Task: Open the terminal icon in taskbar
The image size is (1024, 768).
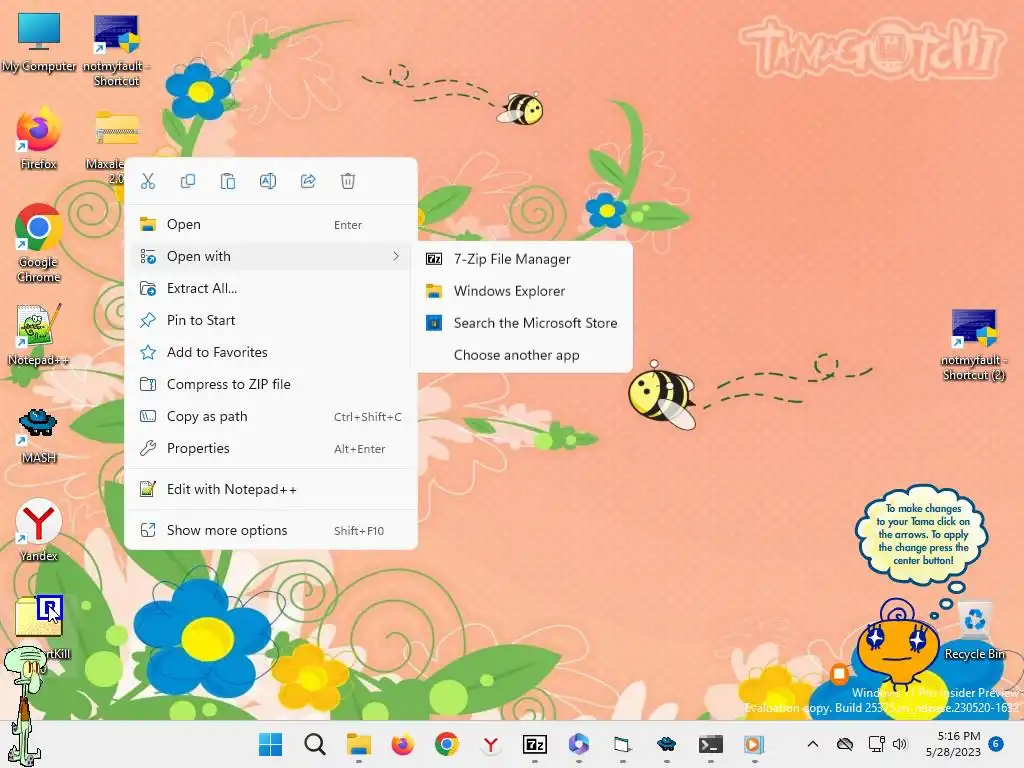Action: (711, 744)
